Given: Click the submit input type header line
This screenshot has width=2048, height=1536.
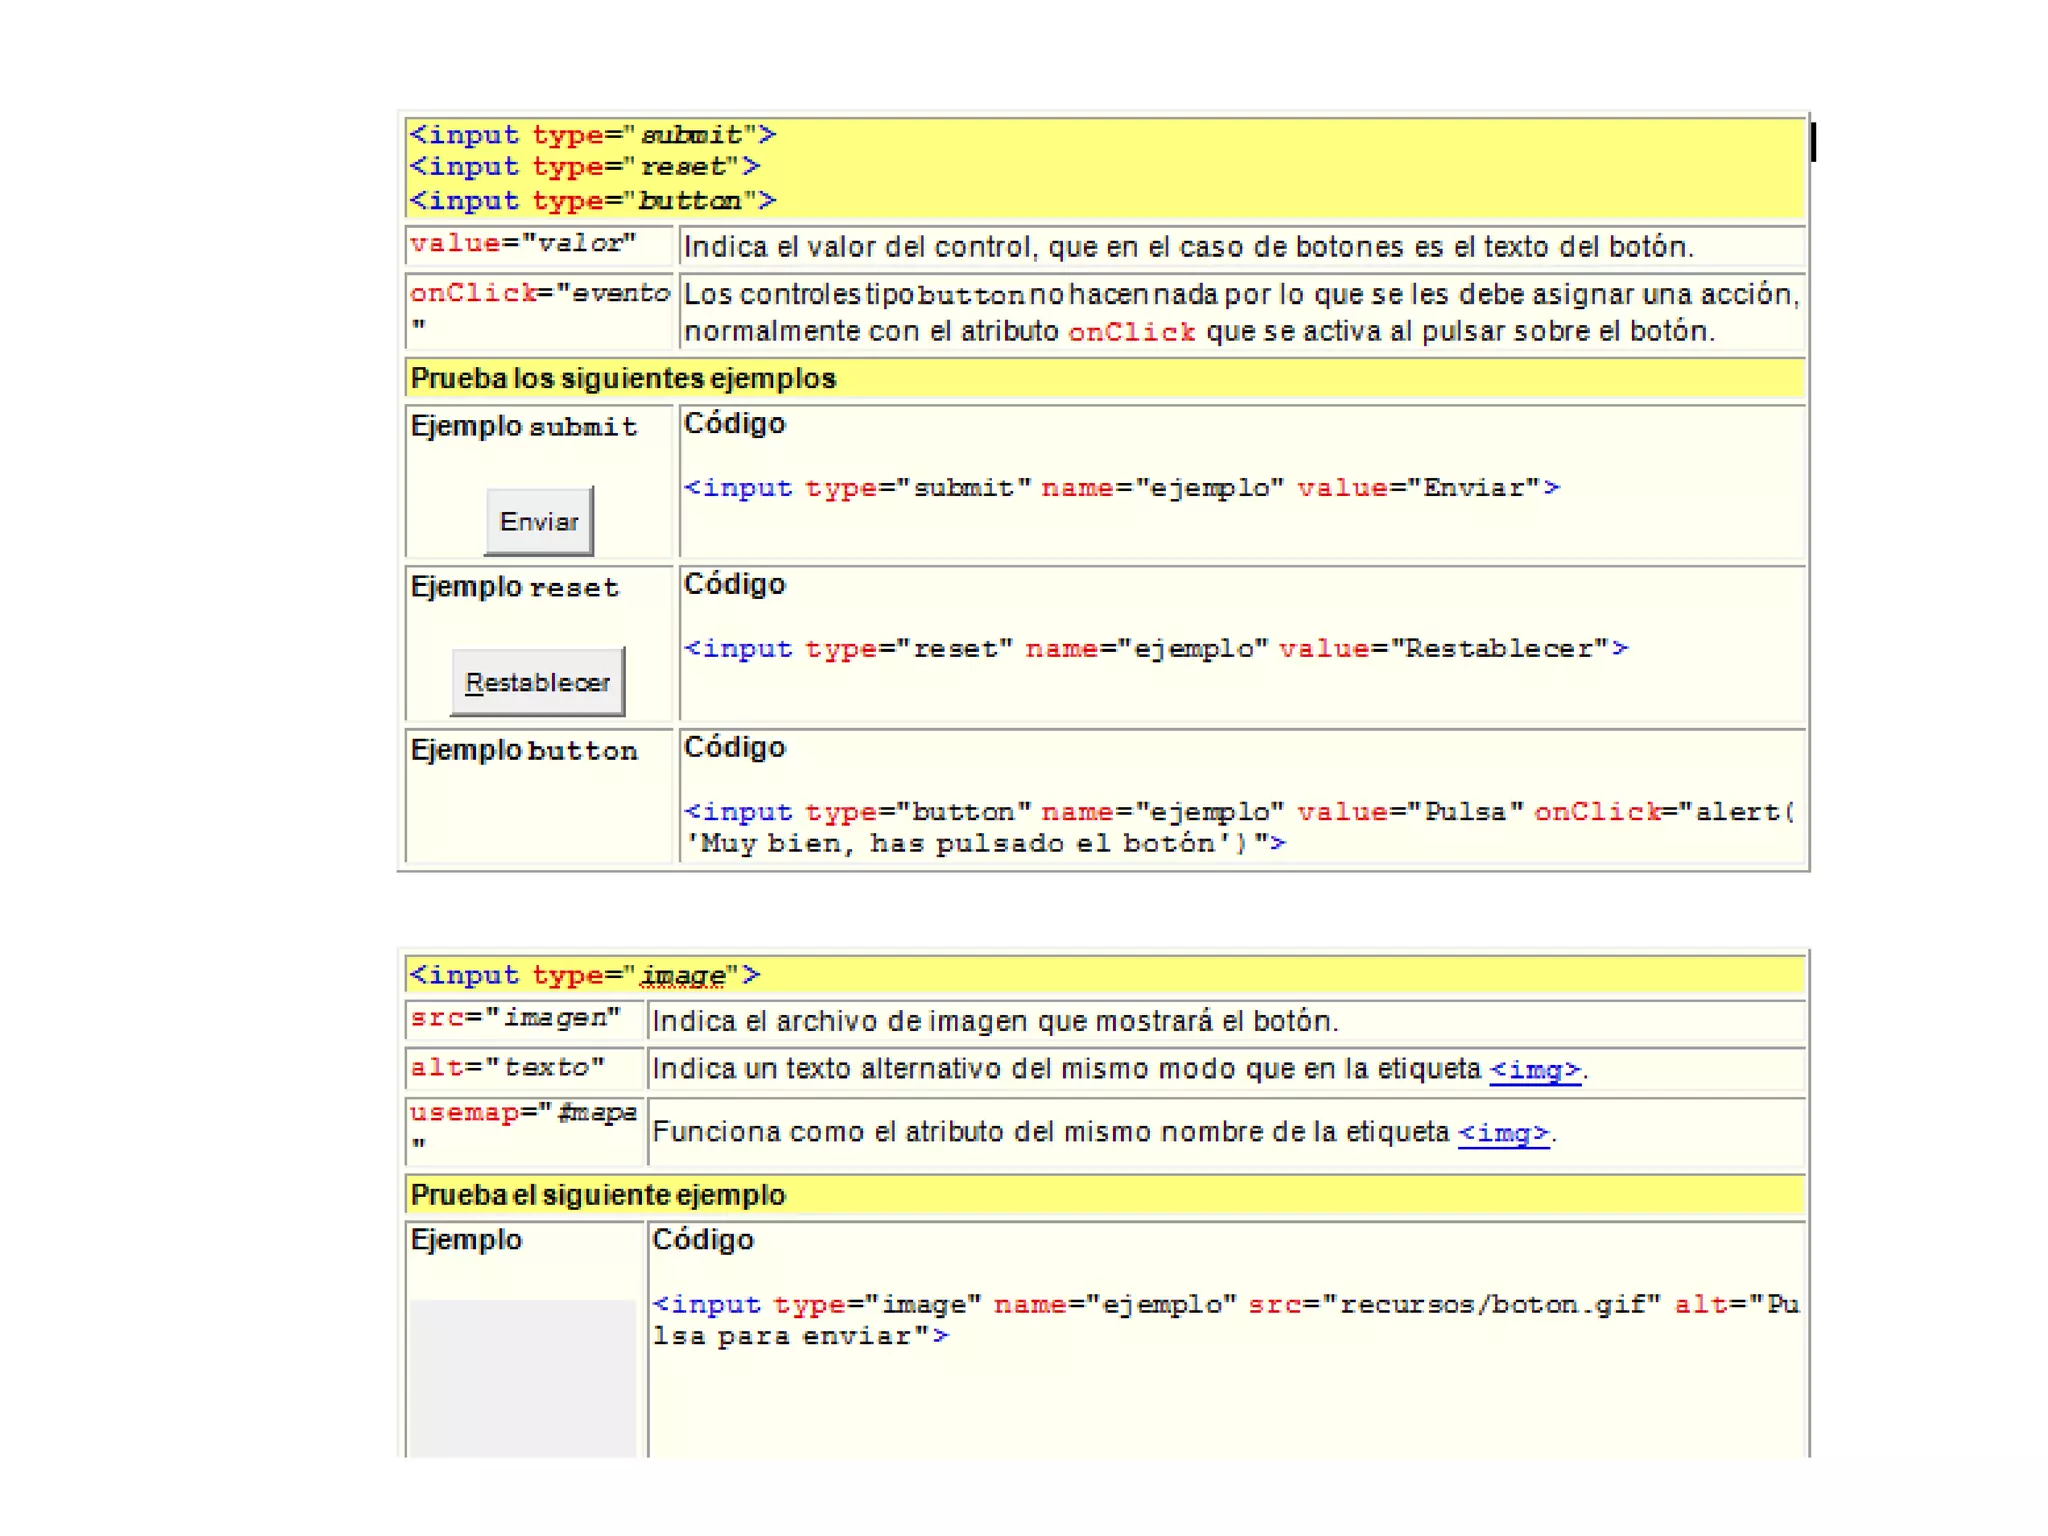Looking at the screenshot, I should 592,135.
